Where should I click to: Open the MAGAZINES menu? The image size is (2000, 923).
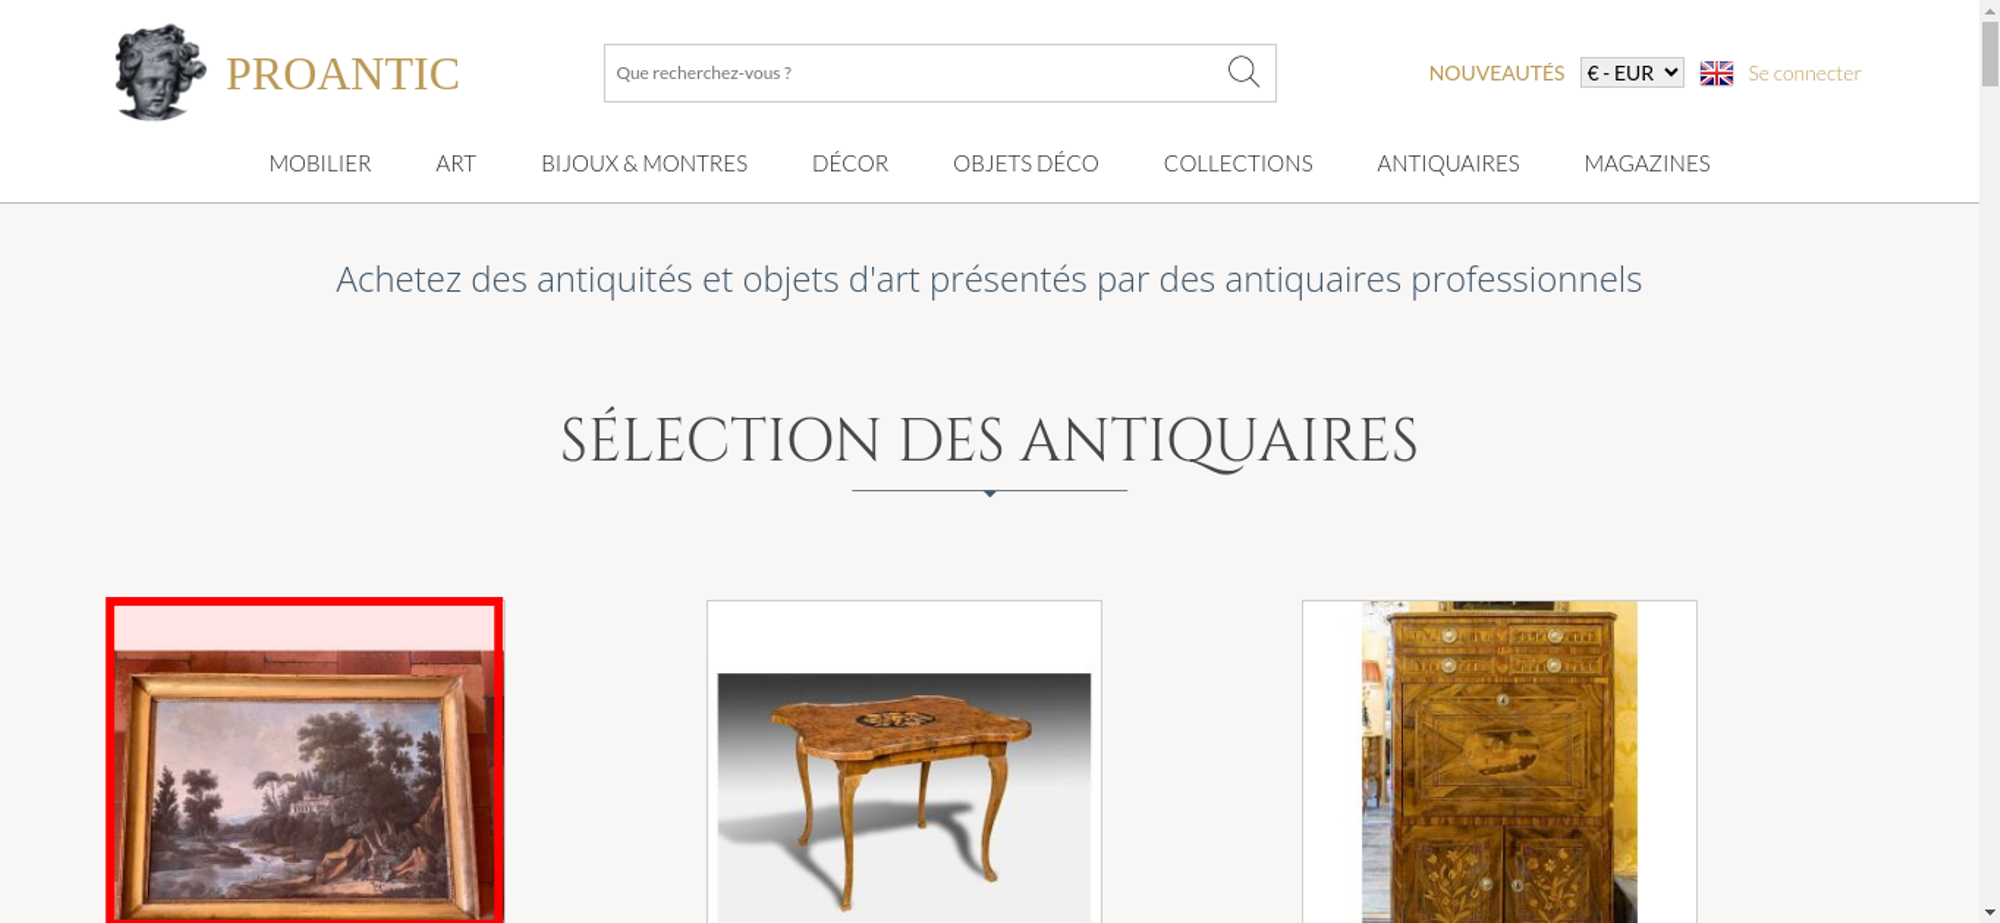click(x=1647, y=163)
